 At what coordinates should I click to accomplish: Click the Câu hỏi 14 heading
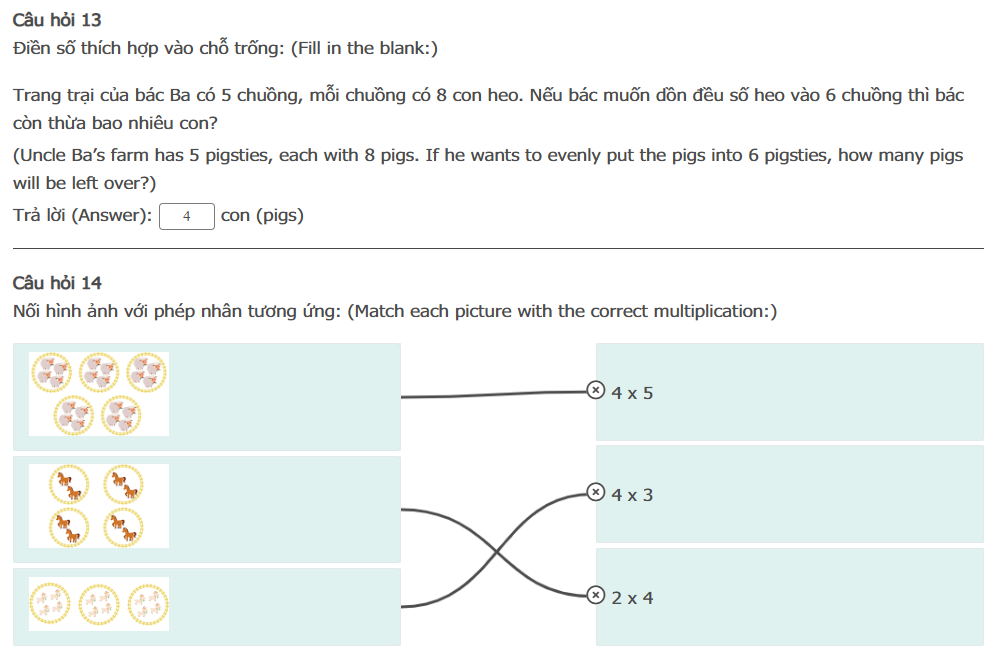(57, 283)
